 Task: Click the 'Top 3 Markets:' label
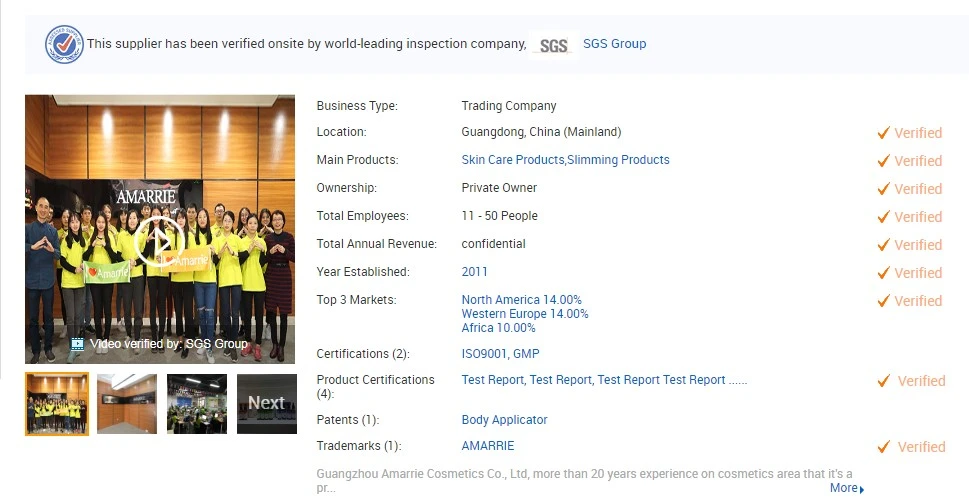click(357, 300)
